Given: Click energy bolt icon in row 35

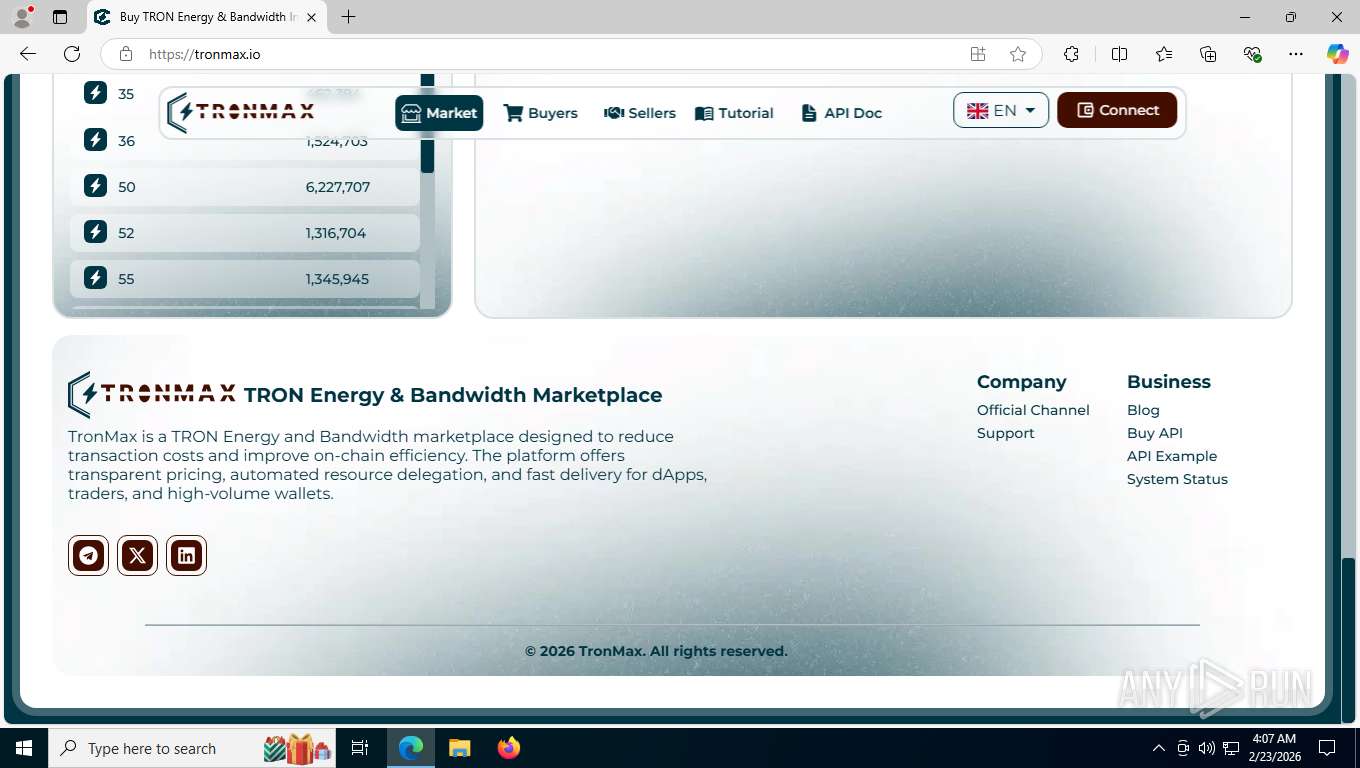Looking at the screenshot, I should coord(95,94).
